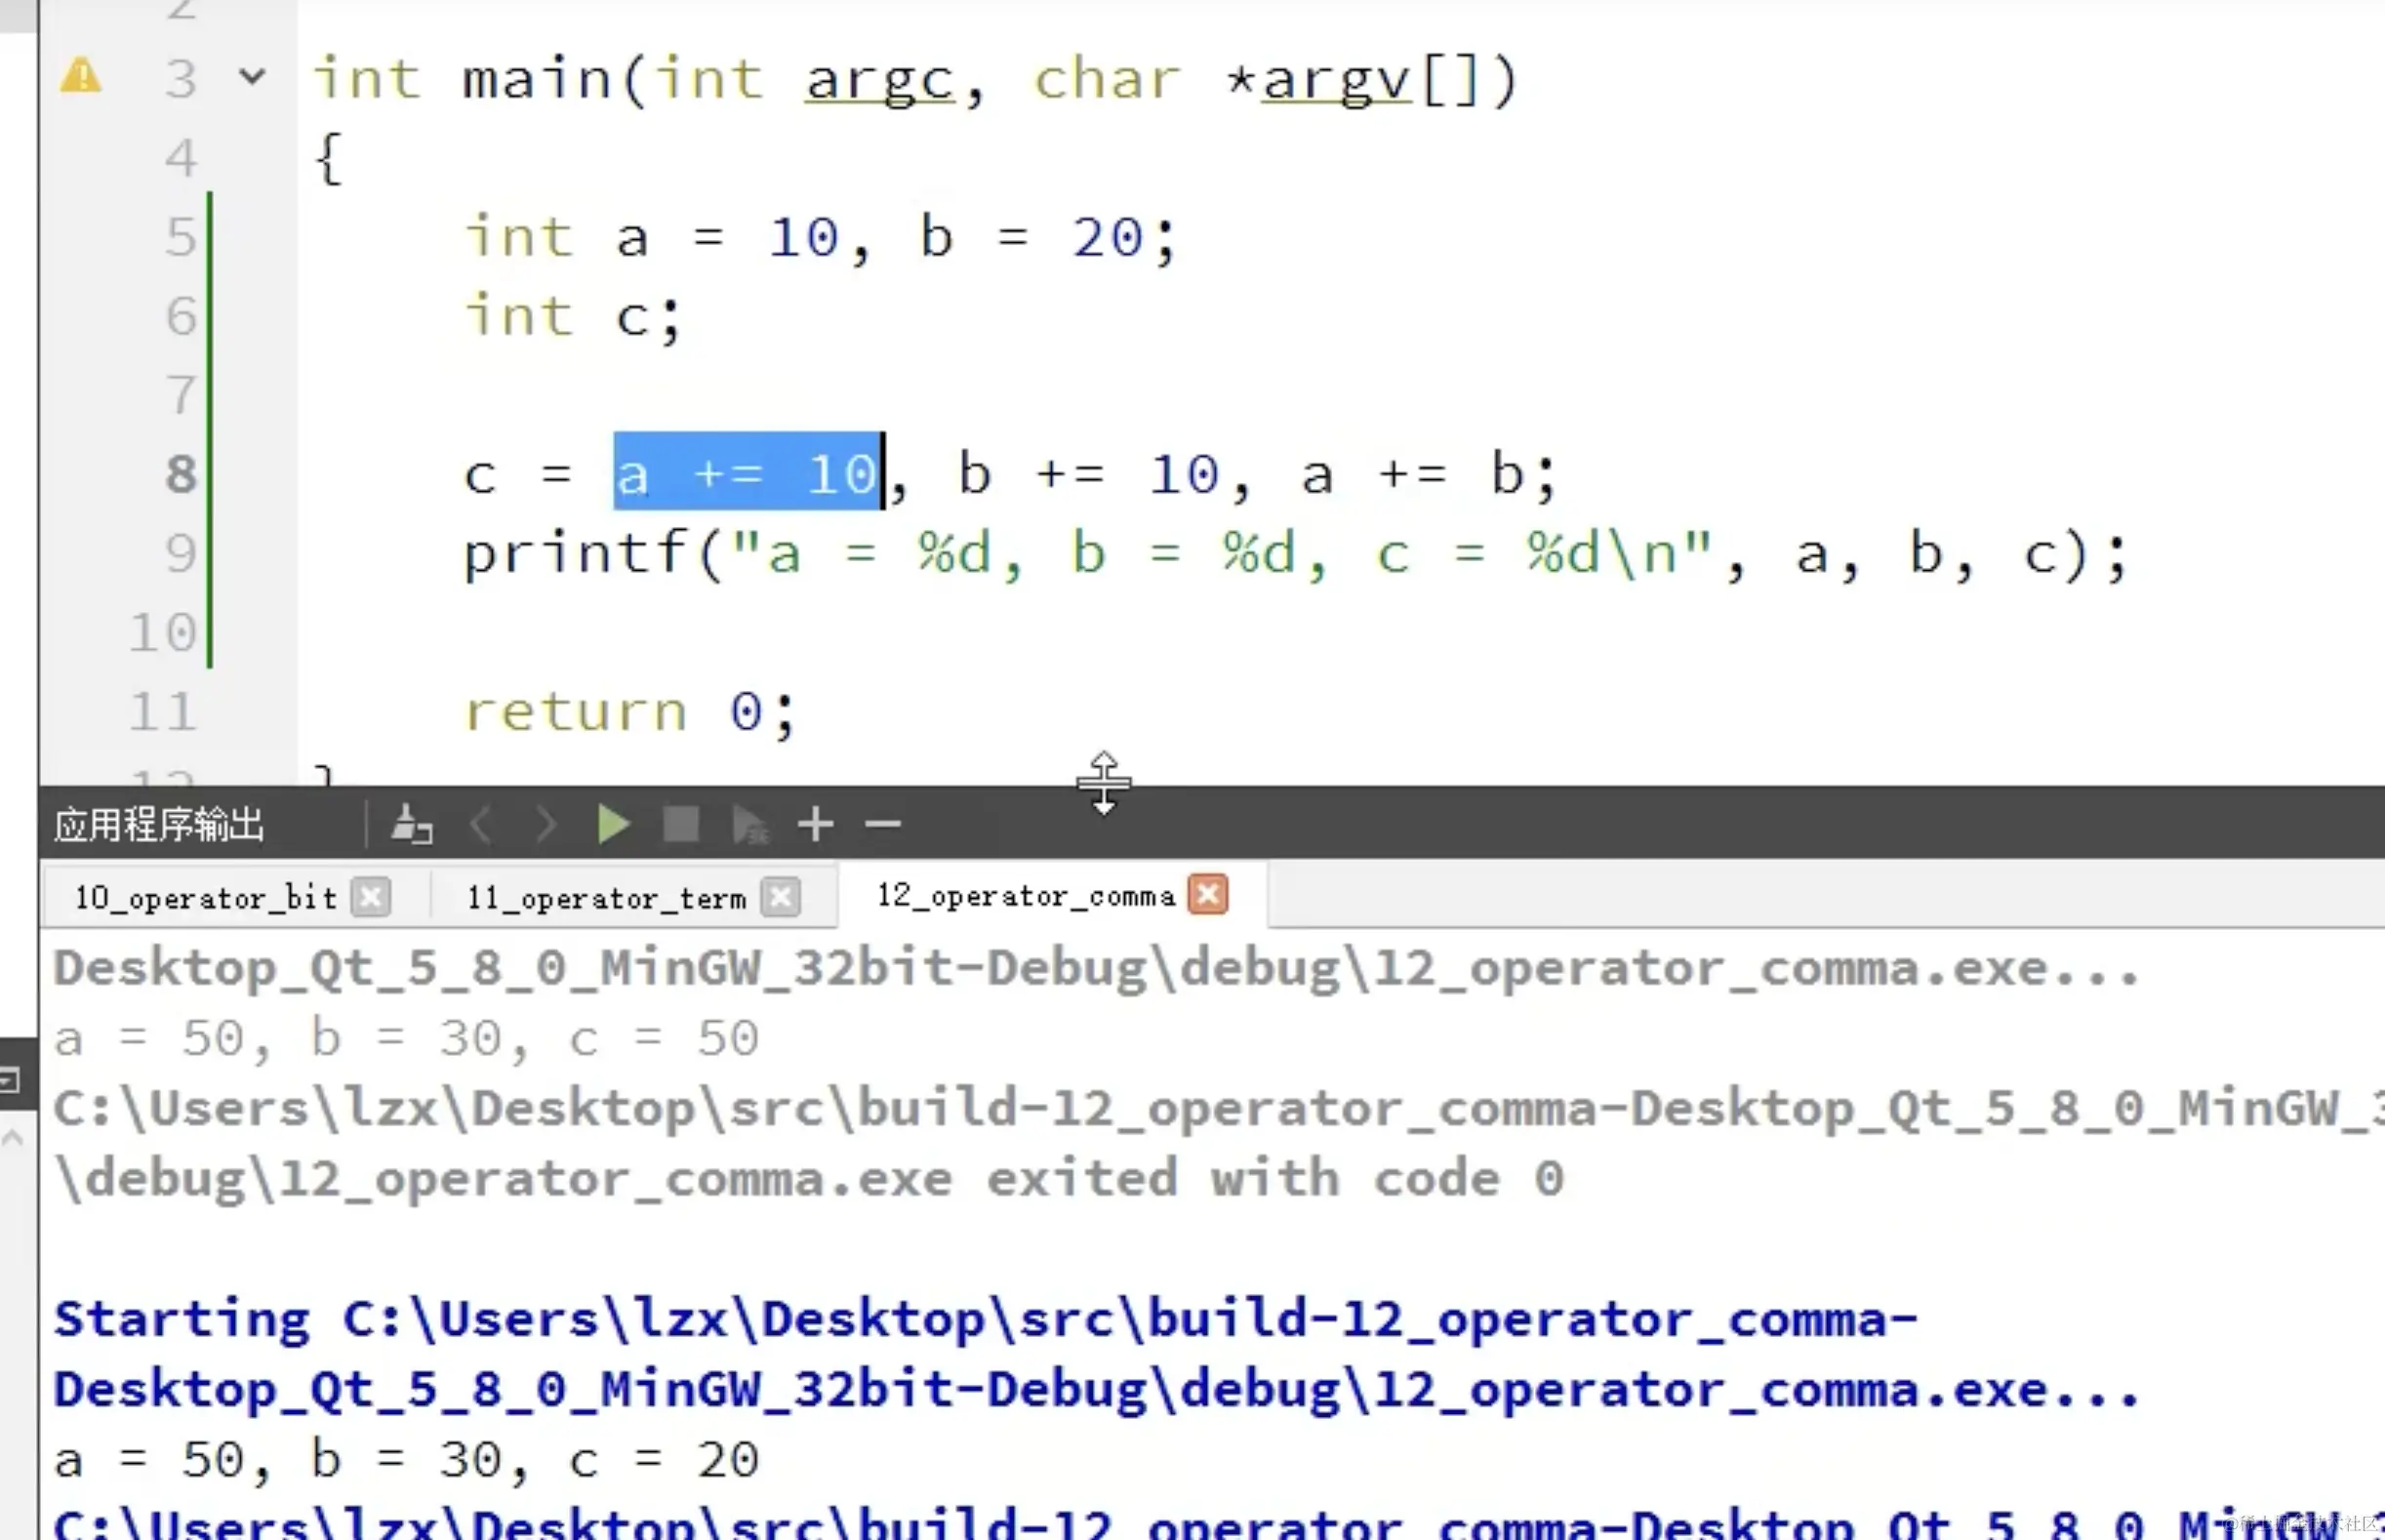Click the warning triangle on line 3
The height and width of the screenshot is (1540, 2385).
(x=81, y=77)
